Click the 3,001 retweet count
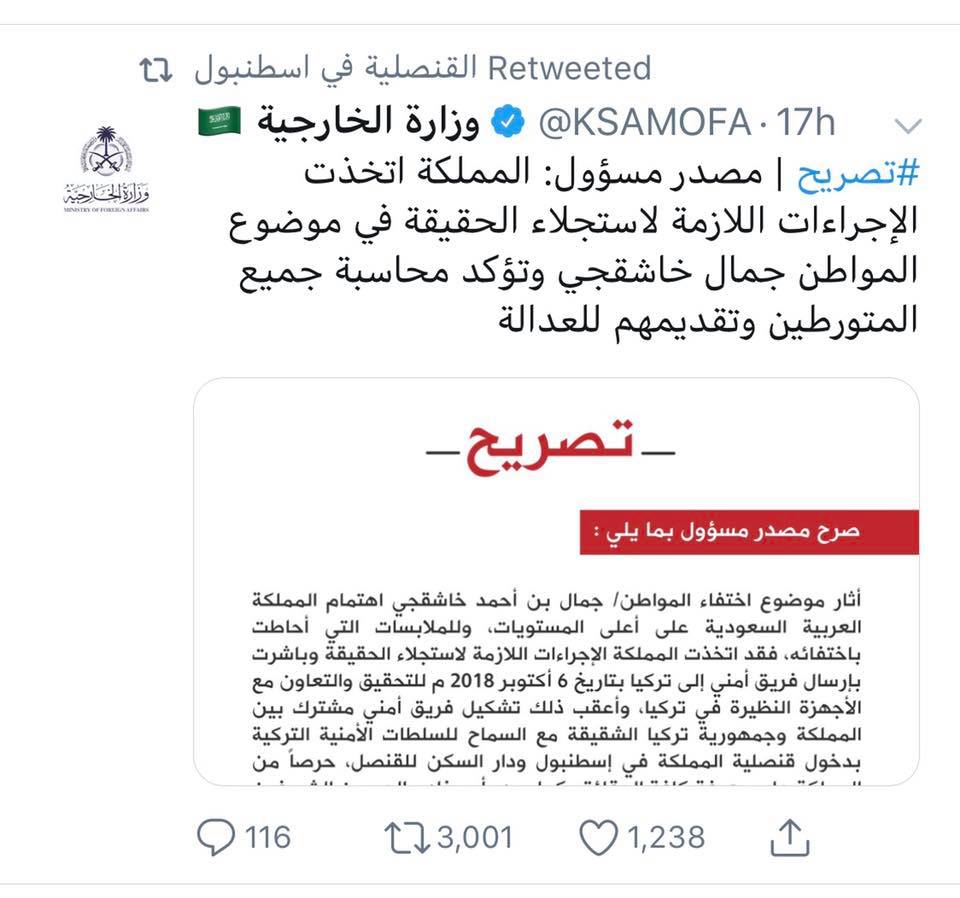Screen dimensions: 960x898 pos(475,837)
